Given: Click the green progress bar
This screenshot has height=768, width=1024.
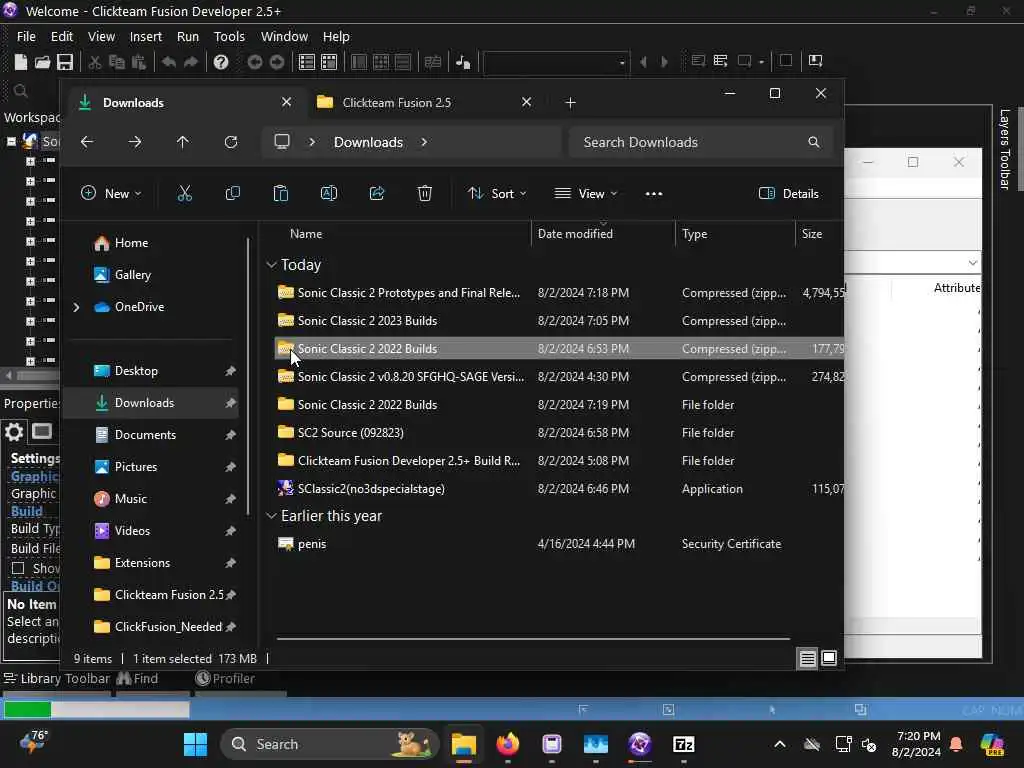Looking at the screenshot, I should [x=27, y=709].
